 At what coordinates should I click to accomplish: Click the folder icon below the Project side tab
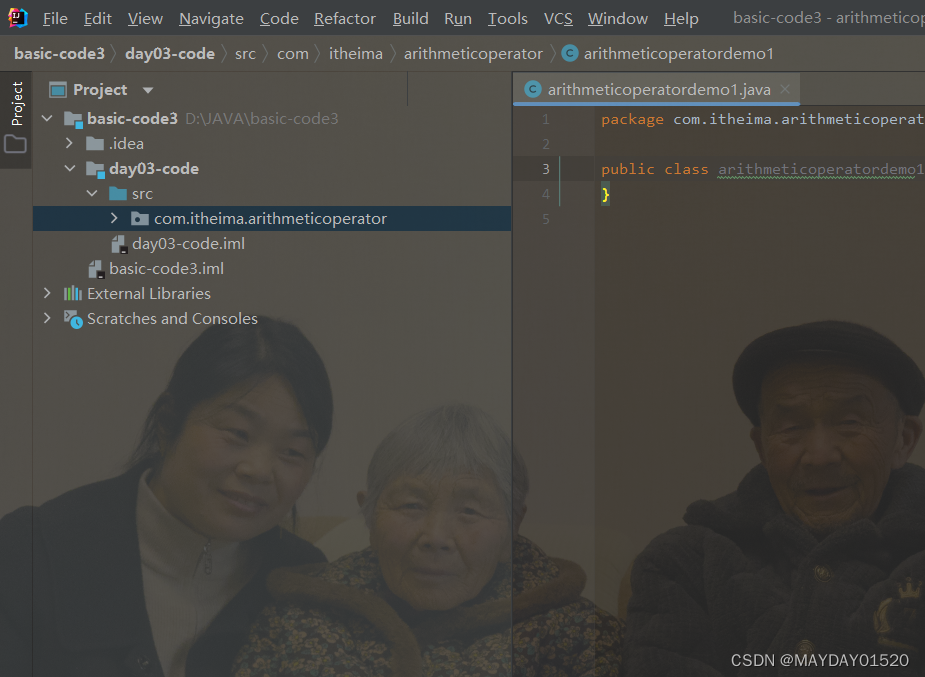(15, 144)
